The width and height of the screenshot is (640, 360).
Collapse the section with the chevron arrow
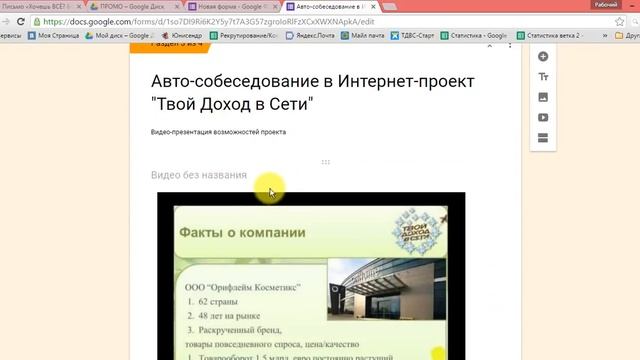489,45
